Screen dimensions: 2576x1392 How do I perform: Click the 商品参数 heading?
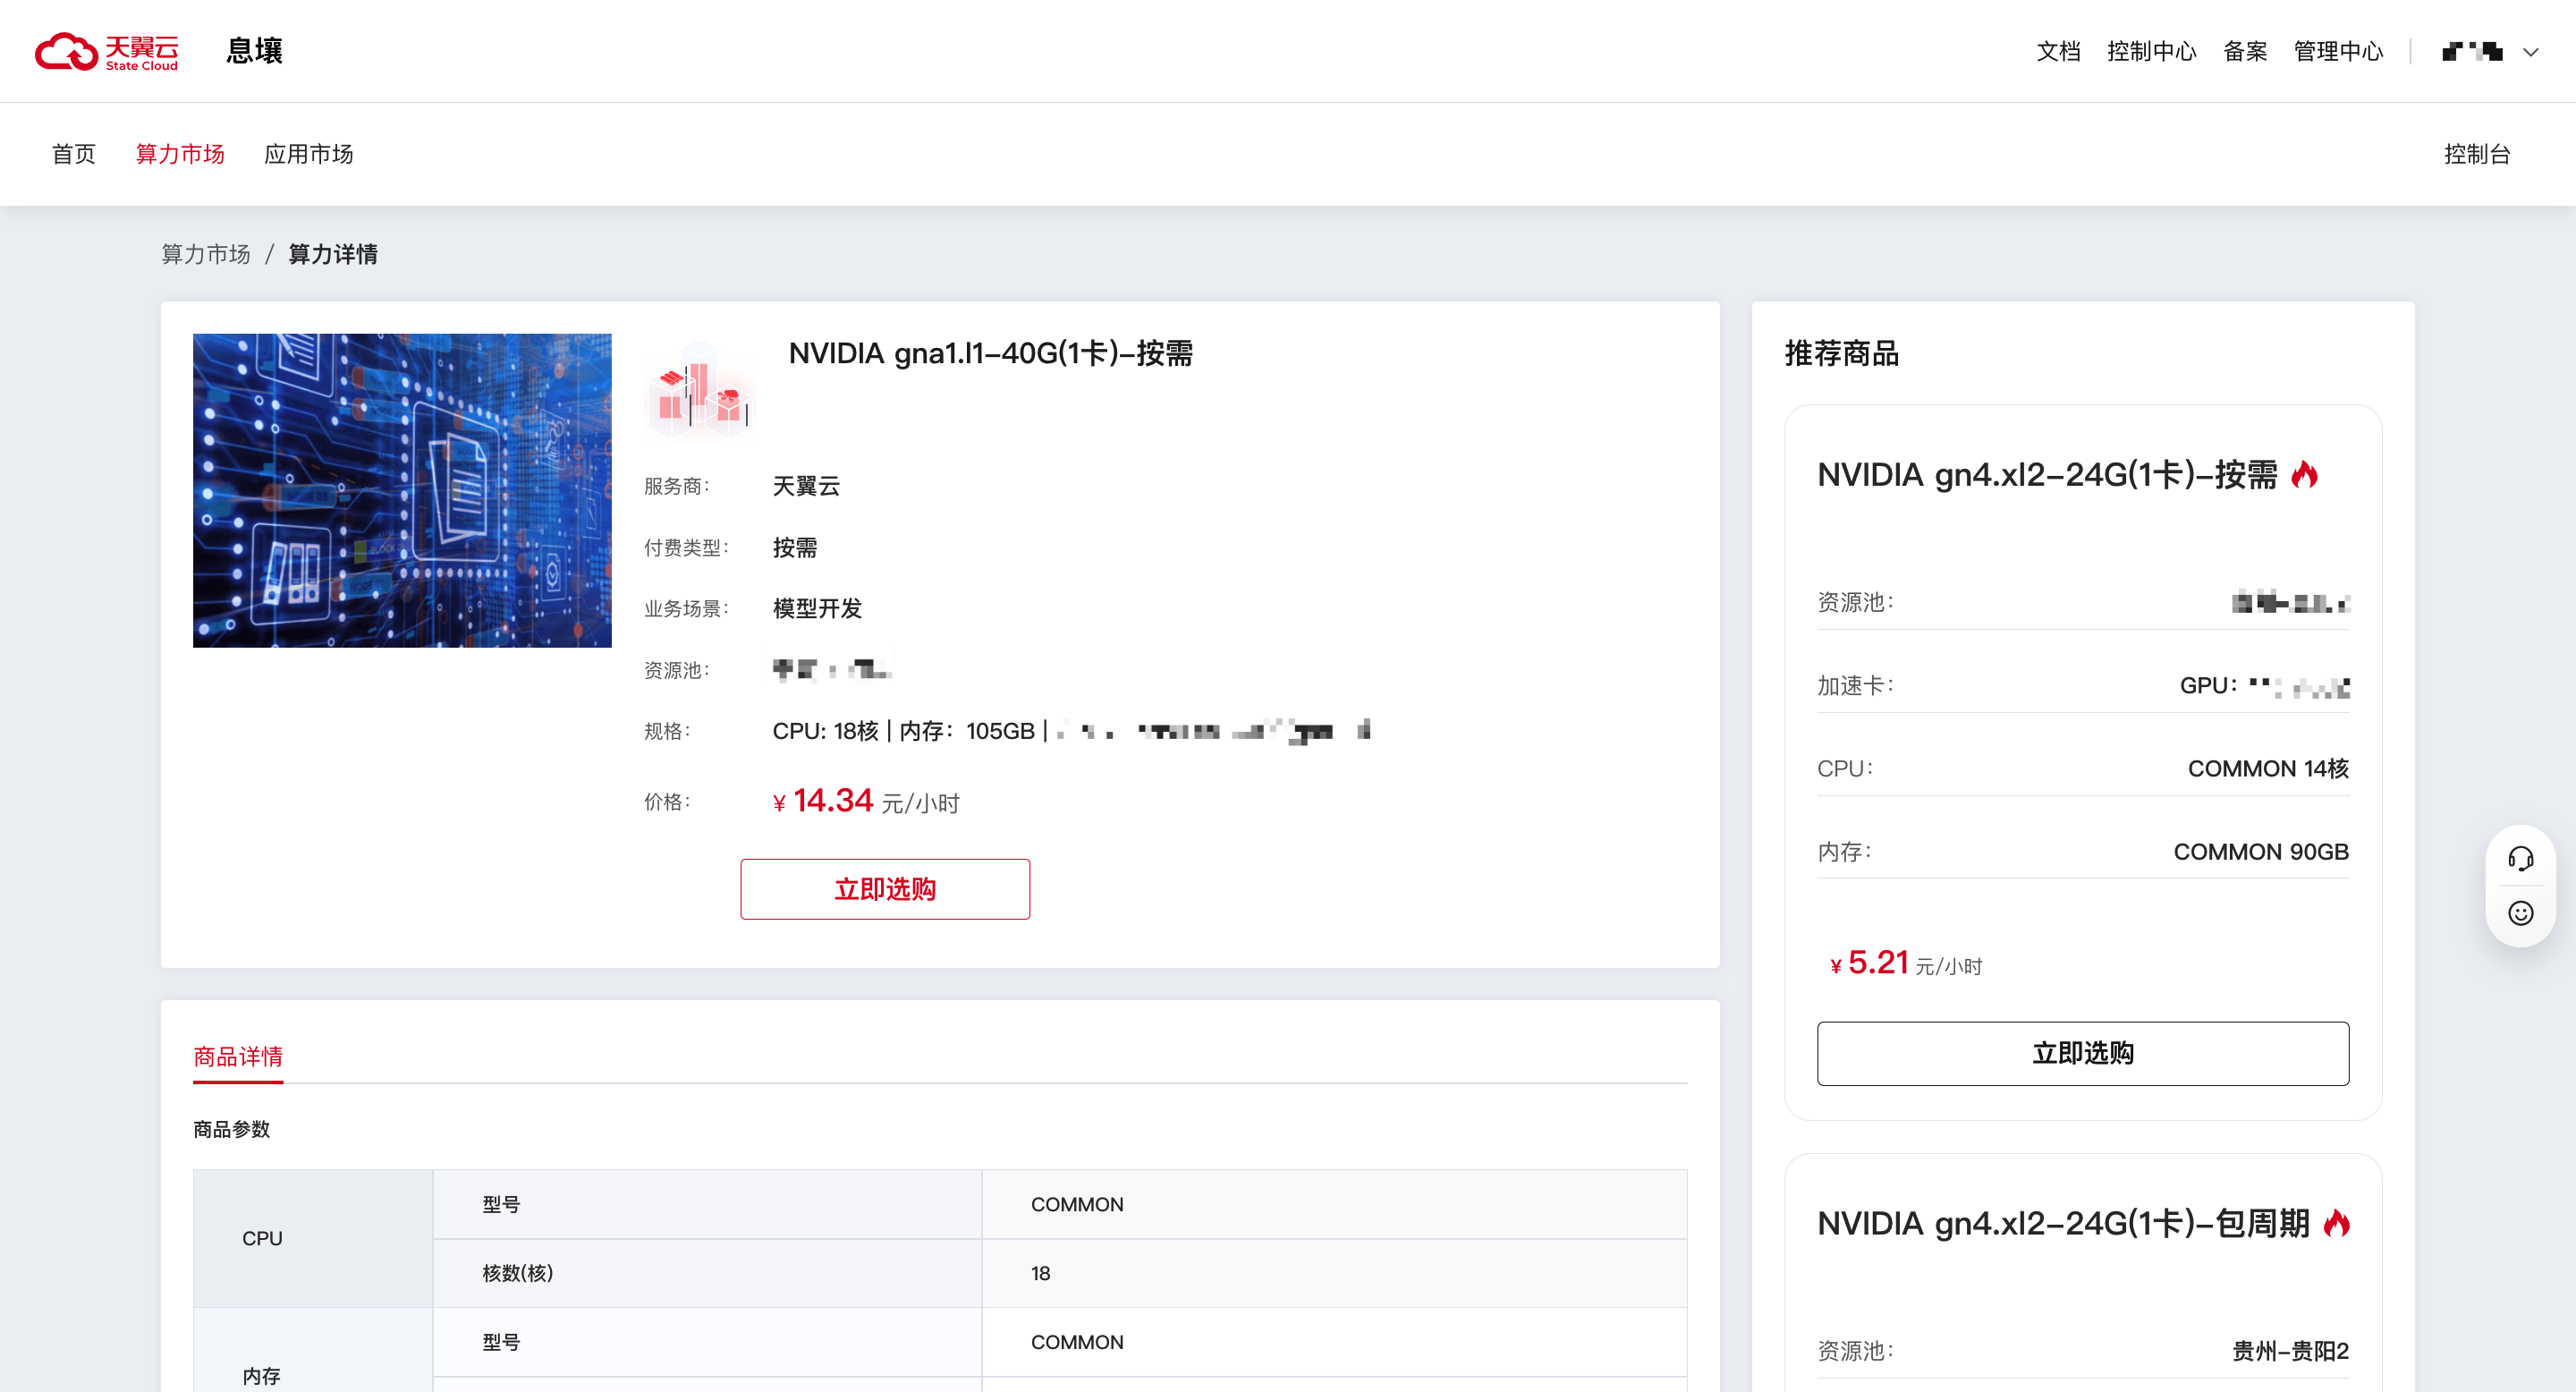231,1129
